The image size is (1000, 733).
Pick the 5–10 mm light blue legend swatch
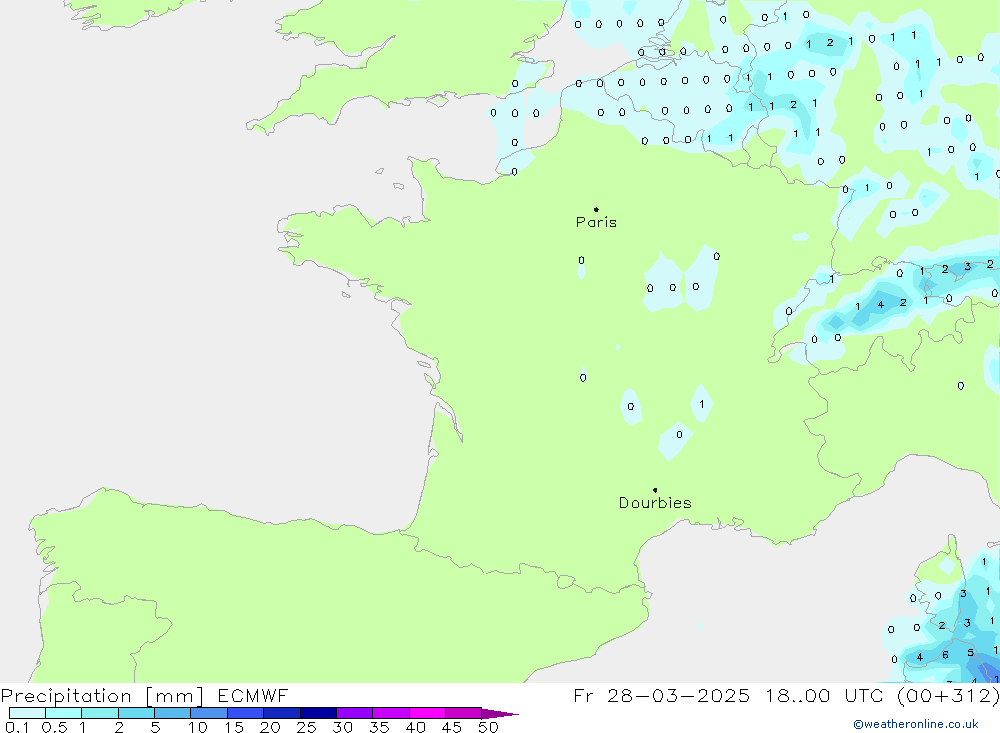coord(173,713)
